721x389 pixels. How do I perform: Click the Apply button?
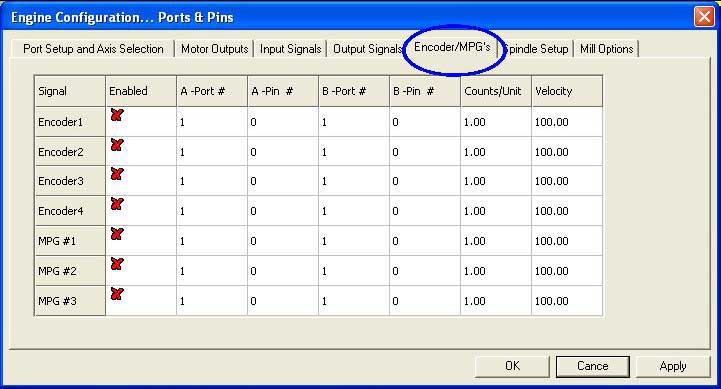tap(673, 366)
